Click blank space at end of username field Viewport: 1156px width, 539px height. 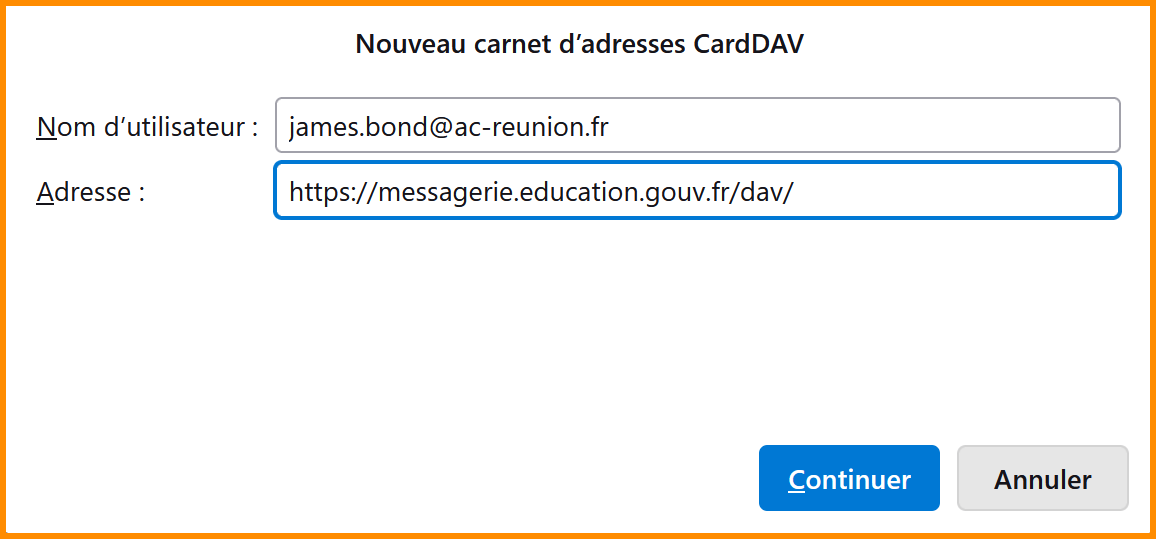click(900, 126)
